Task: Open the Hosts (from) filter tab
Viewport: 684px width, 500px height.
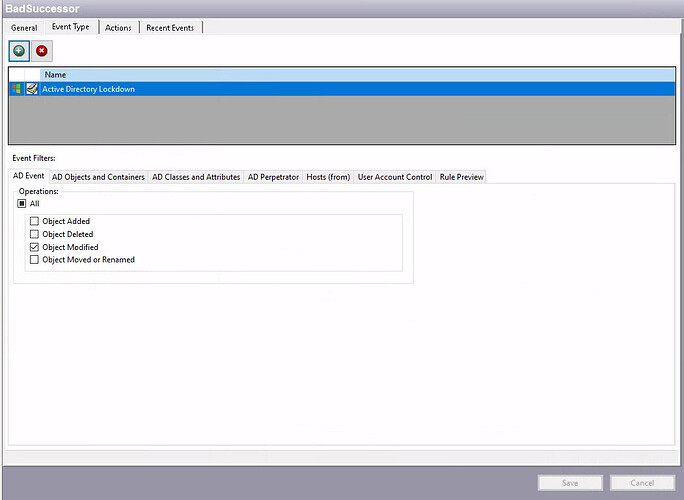Action: (328, 177)
